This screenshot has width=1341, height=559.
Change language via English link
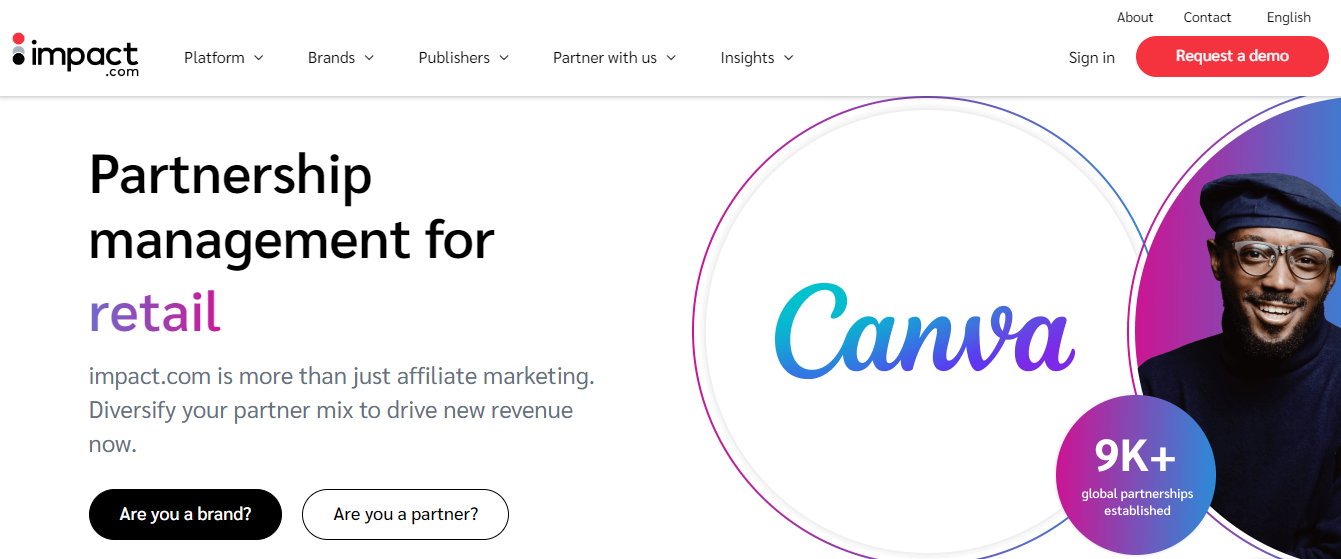point(1289,17)
